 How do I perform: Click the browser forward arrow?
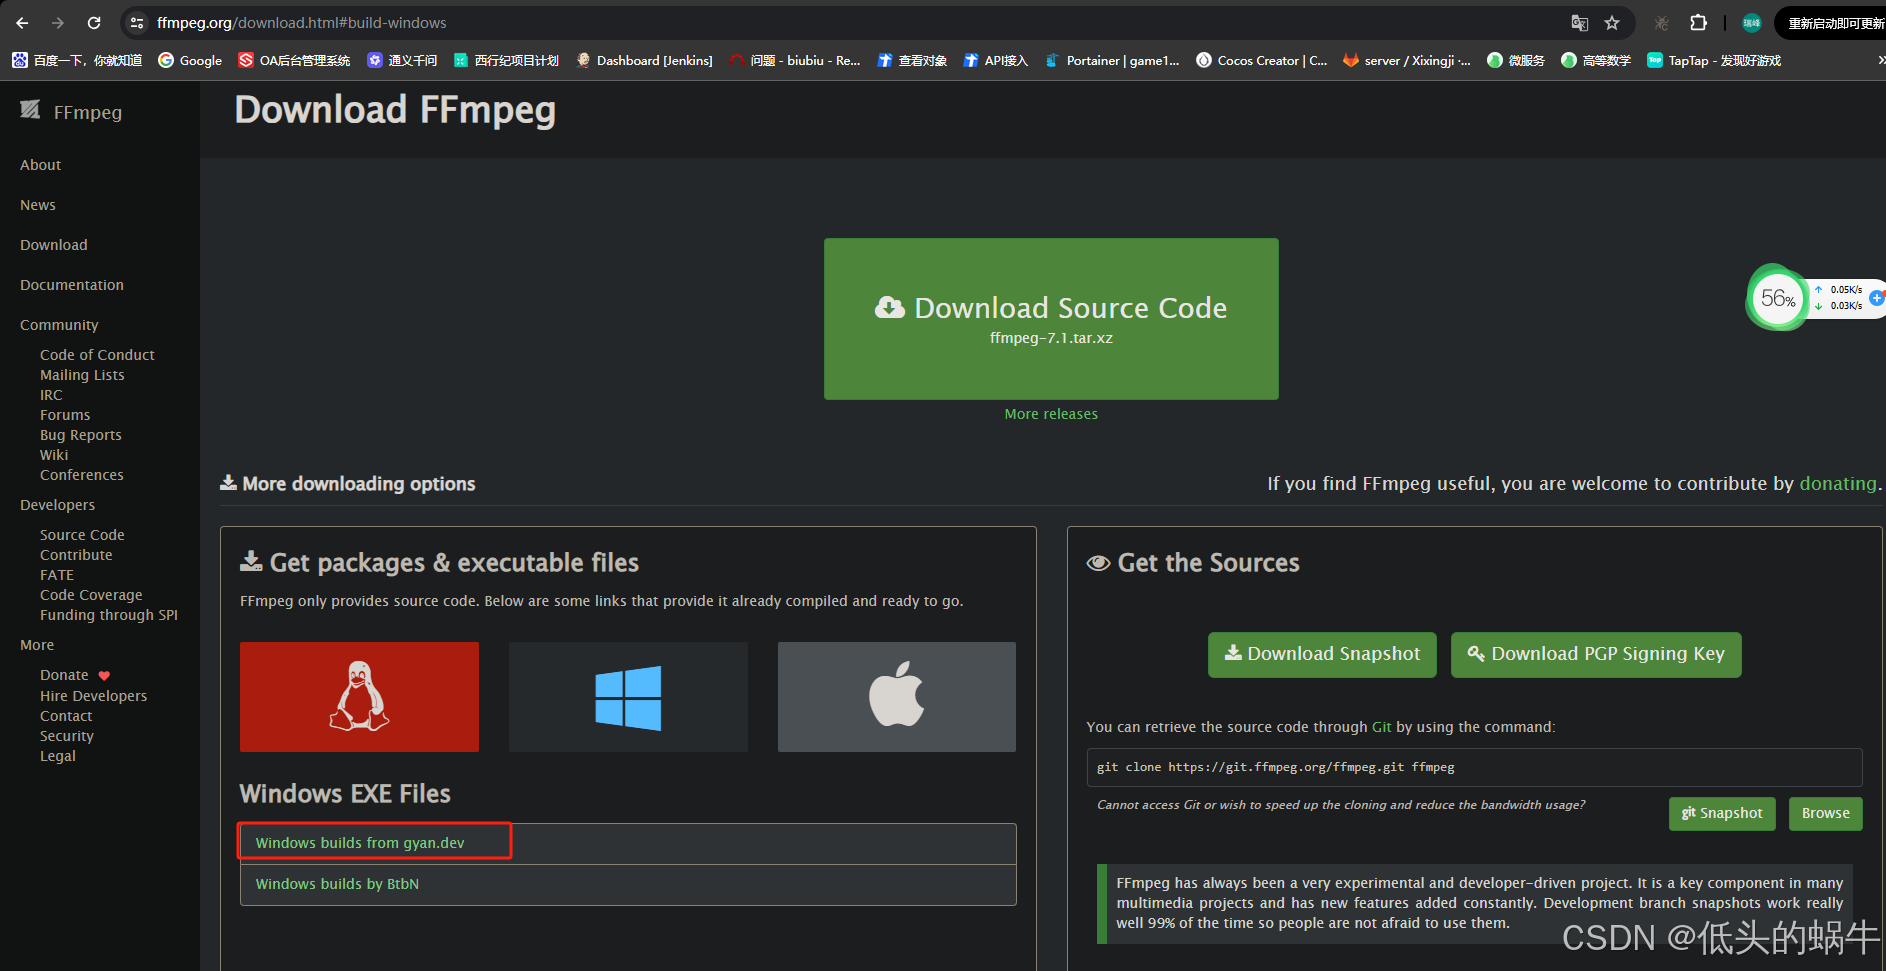pos(58,22)
